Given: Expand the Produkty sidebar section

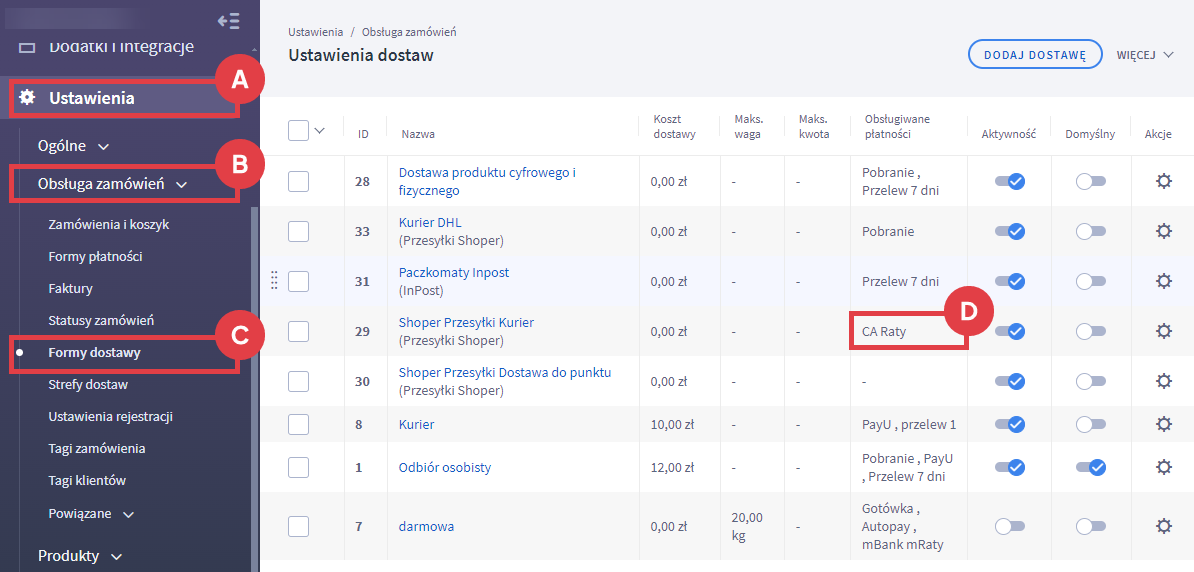Looking at the screenshot, I should (x=80, y=556).
